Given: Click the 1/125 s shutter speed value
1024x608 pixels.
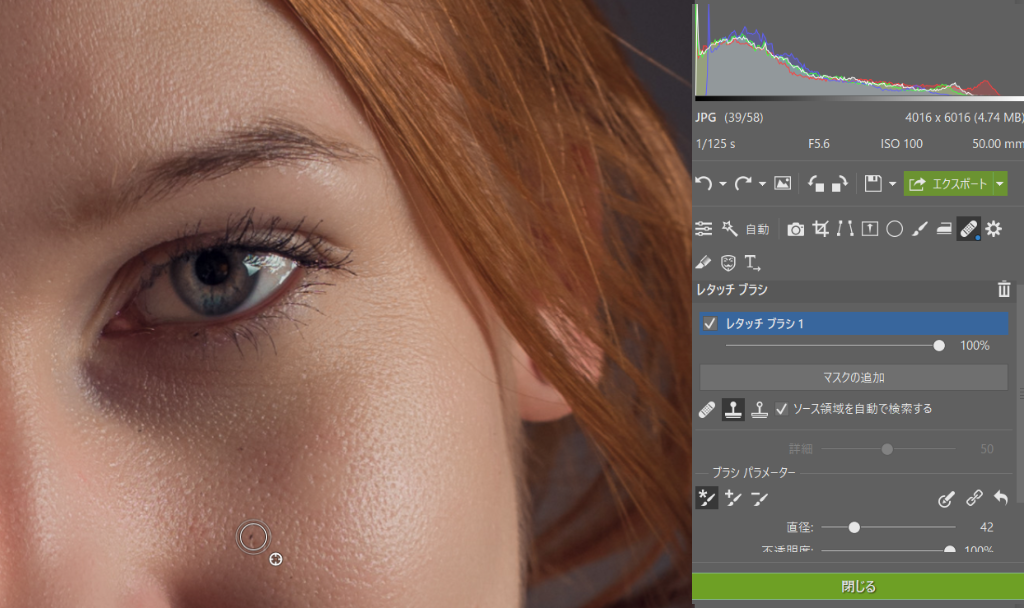Looking at the screenshot, I should pyautogui.click(x=715, y=144).
